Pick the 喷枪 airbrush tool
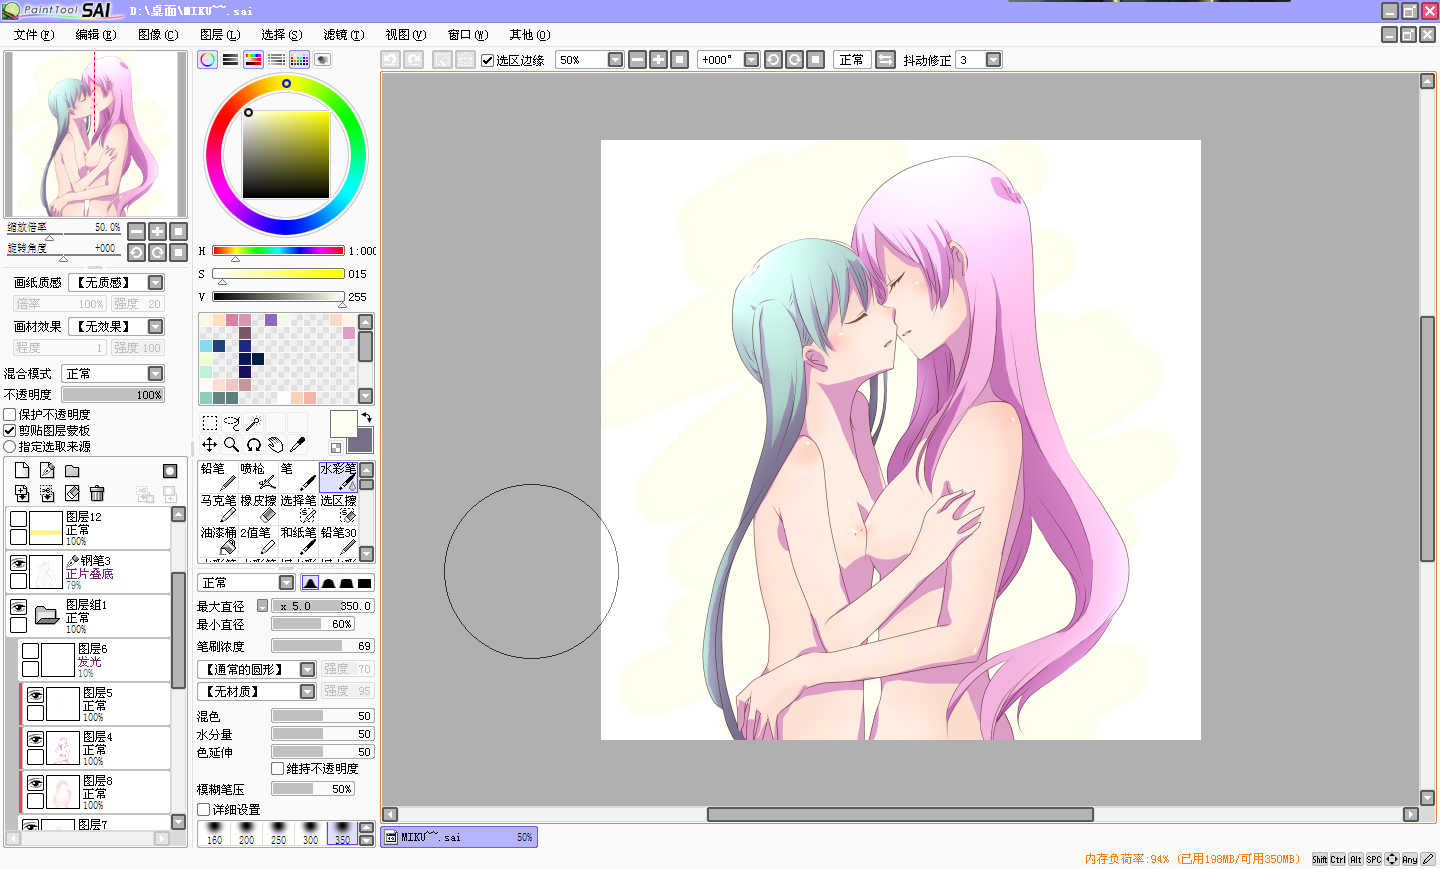This screenshot has width=1440, height=869. pyautogui.click(x=258, y=476)
